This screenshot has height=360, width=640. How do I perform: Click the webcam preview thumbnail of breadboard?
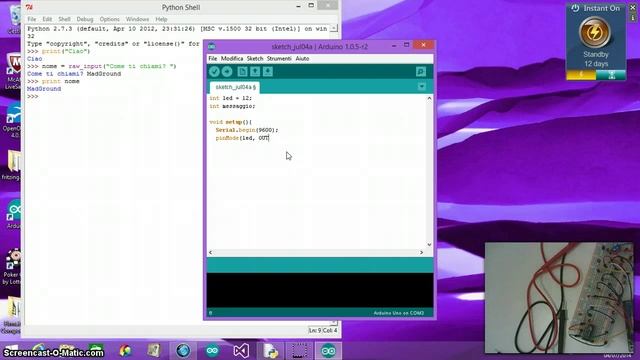coord(559,298)
